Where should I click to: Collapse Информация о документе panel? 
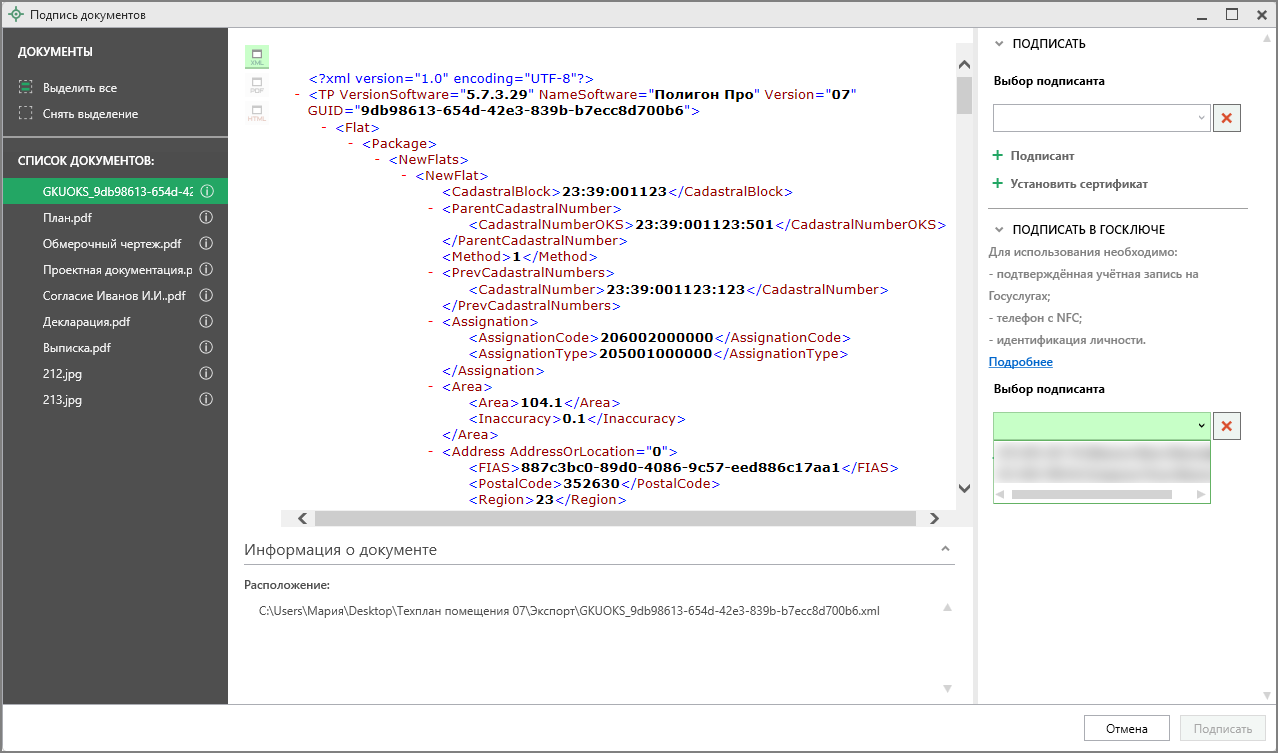(x=944, y=549)
